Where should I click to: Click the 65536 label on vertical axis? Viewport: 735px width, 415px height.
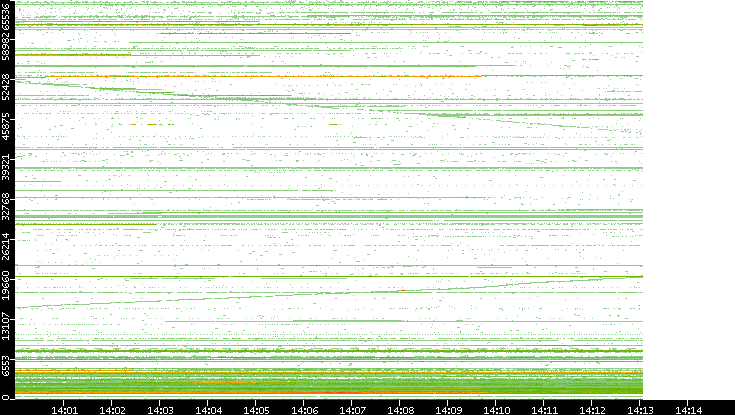click(x=7, y=14)
